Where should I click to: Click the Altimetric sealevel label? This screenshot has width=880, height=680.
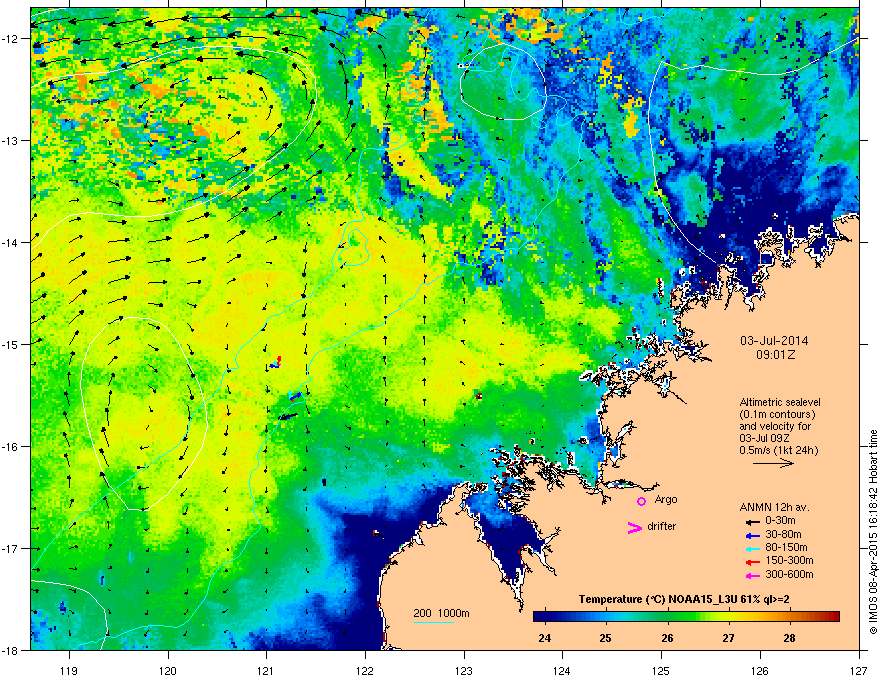pyautogui.click(x=780, y=402)
